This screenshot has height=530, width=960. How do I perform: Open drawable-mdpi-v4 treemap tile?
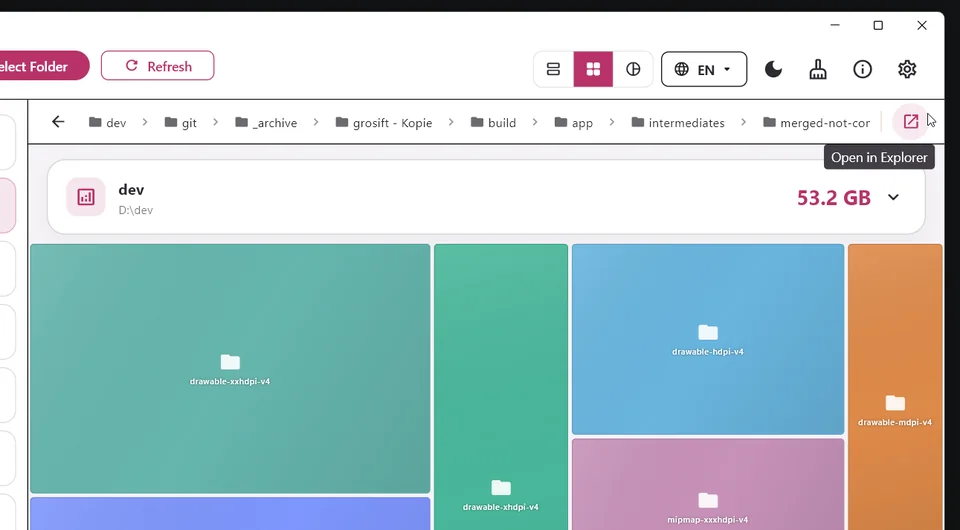pyautogui.click(x=895, y=387)
